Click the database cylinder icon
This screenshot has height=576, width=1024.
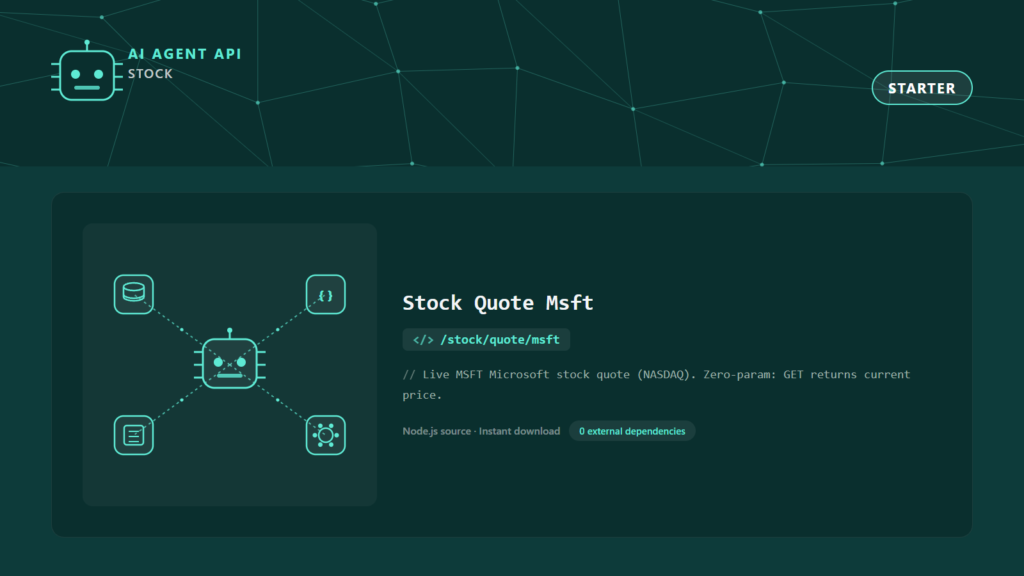(134, 294)
